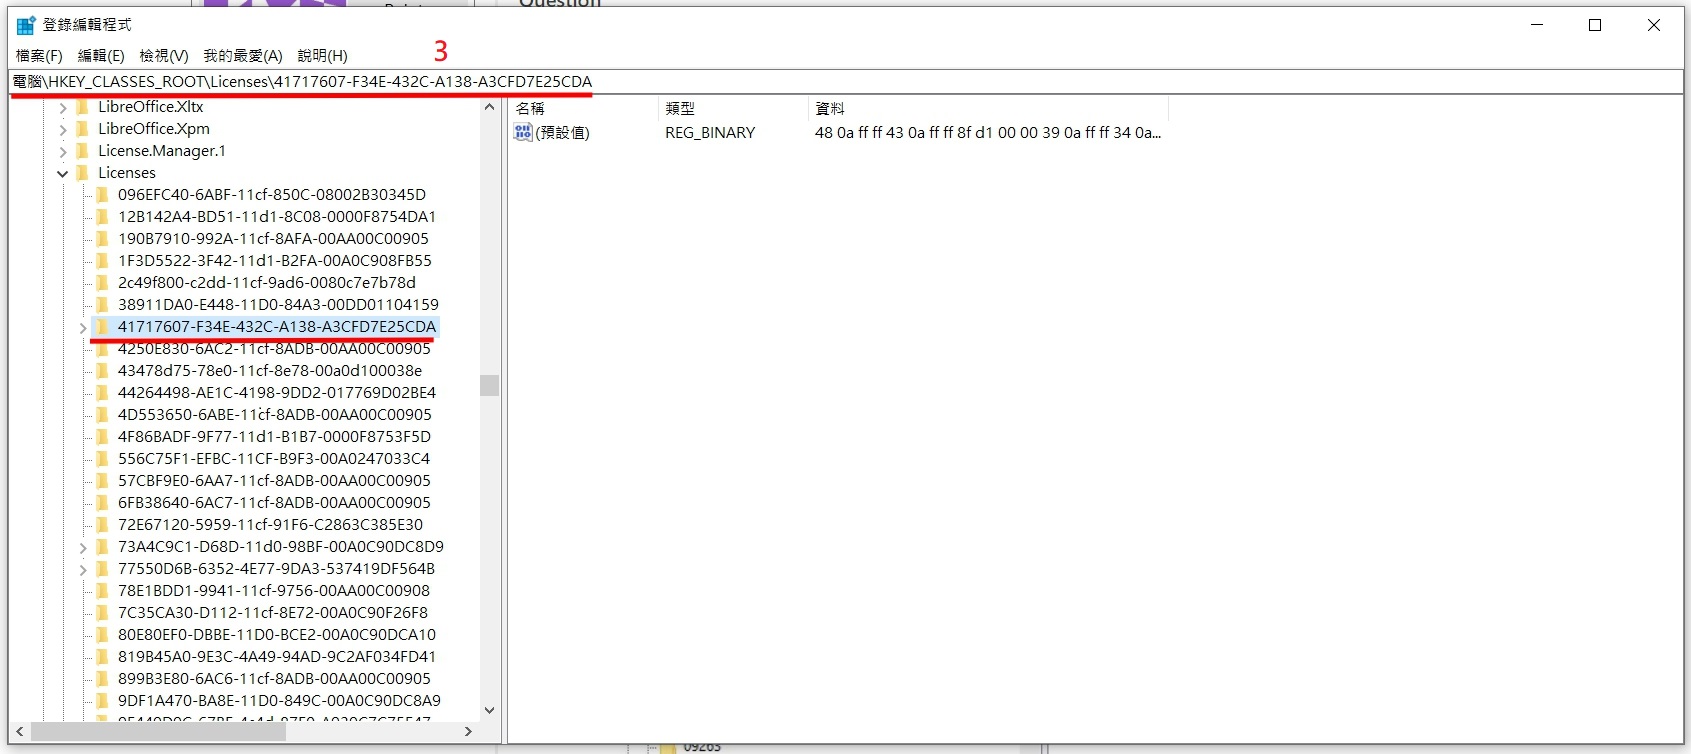Expand the License.Manager.1 key
Image resolution: width=1691 pixels, height=754 pixels.
point(63,151)
